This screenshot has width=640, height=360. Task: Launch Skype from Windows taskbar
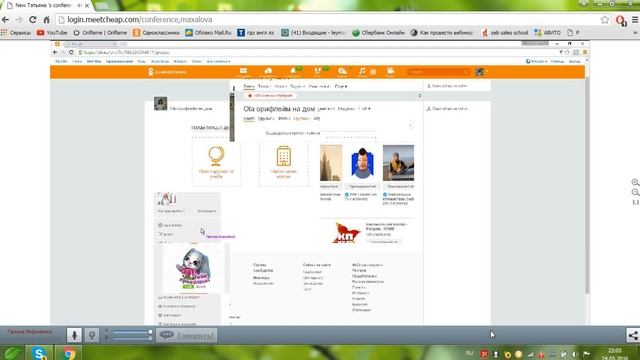(40, 353)
